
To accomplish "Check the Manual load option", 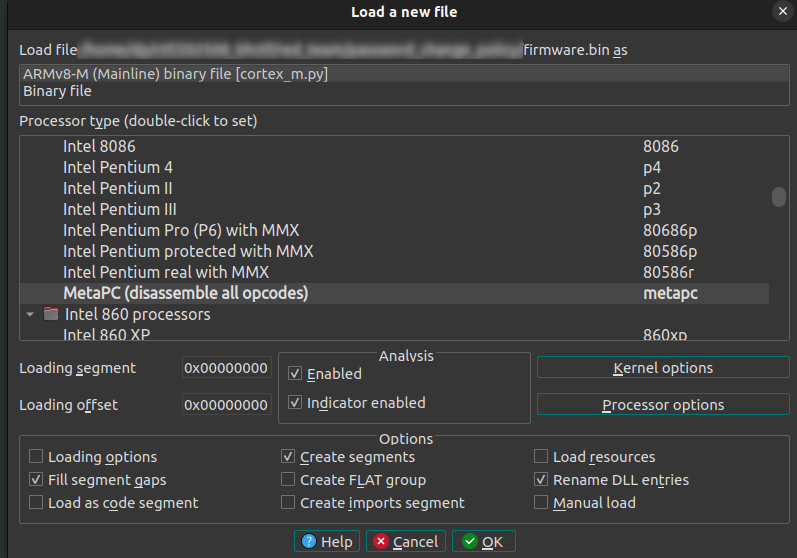I will [541, 503].
